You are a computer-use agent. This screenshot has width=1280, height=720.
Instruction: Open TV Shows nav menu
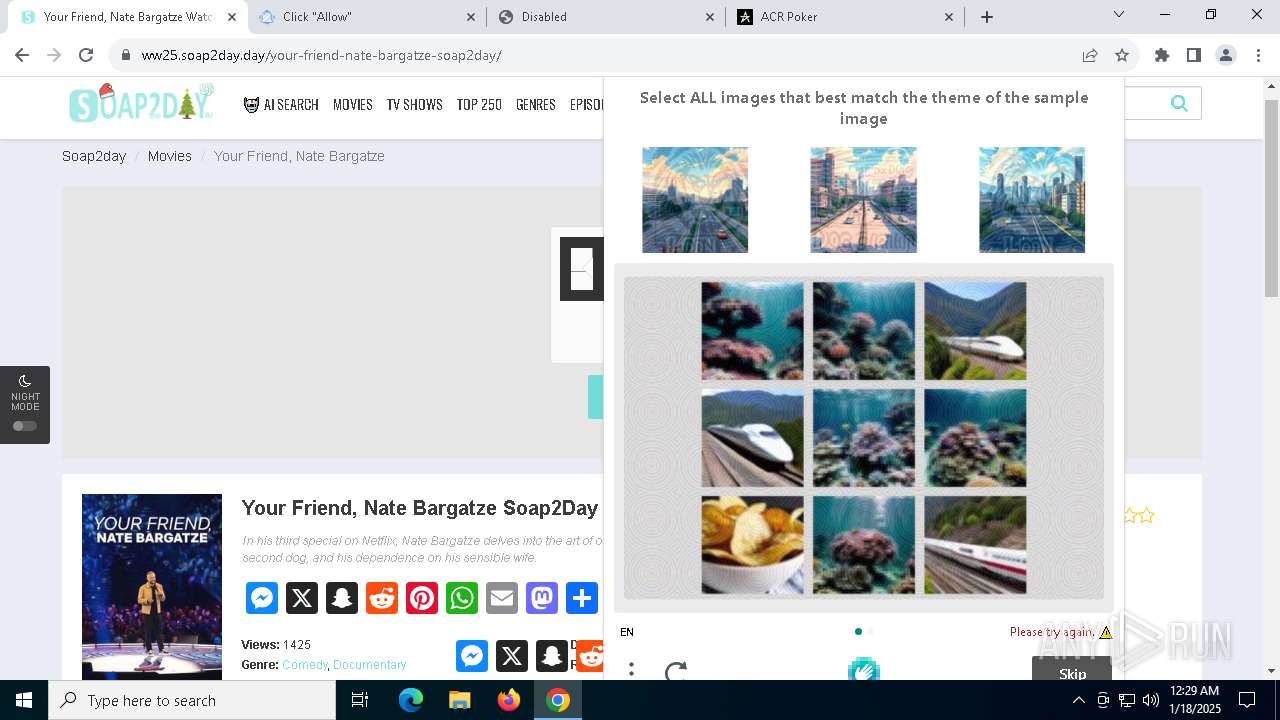tap(415, 104)
